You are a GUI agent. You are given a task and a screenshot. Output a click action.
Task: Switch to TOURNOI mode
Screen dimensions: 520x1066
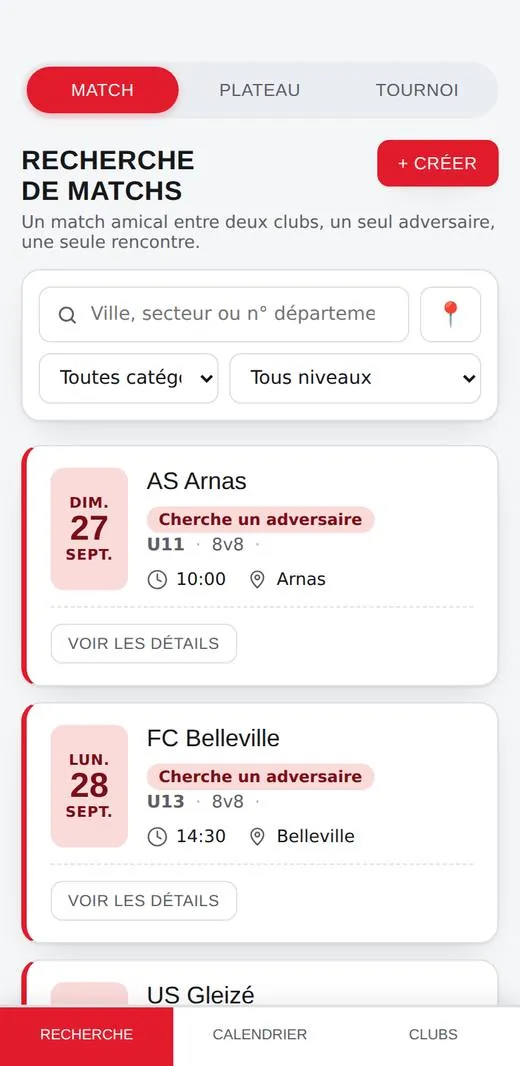[417, 90]
